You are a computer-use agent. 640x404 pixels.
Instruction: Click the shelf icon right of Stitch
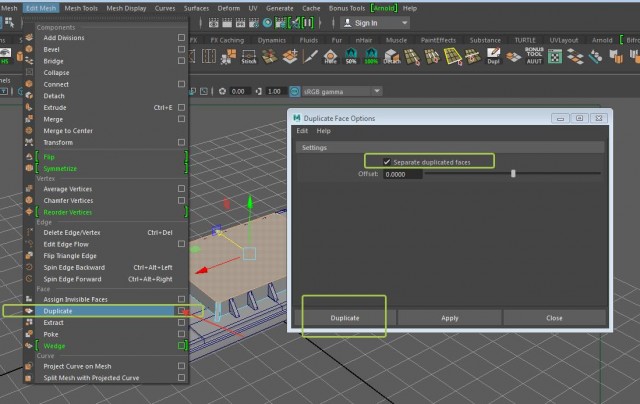point(269,57)
